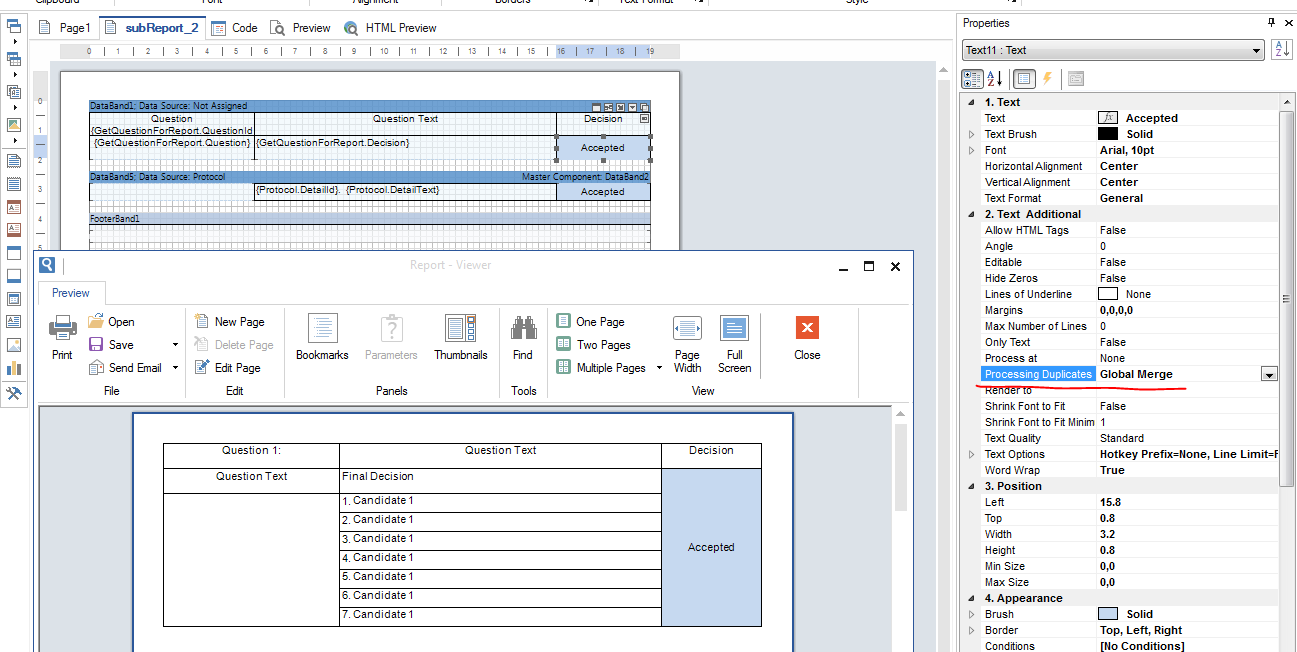
Task: Click the Categorized view icon in Properties
Action: tap(972, 78)
